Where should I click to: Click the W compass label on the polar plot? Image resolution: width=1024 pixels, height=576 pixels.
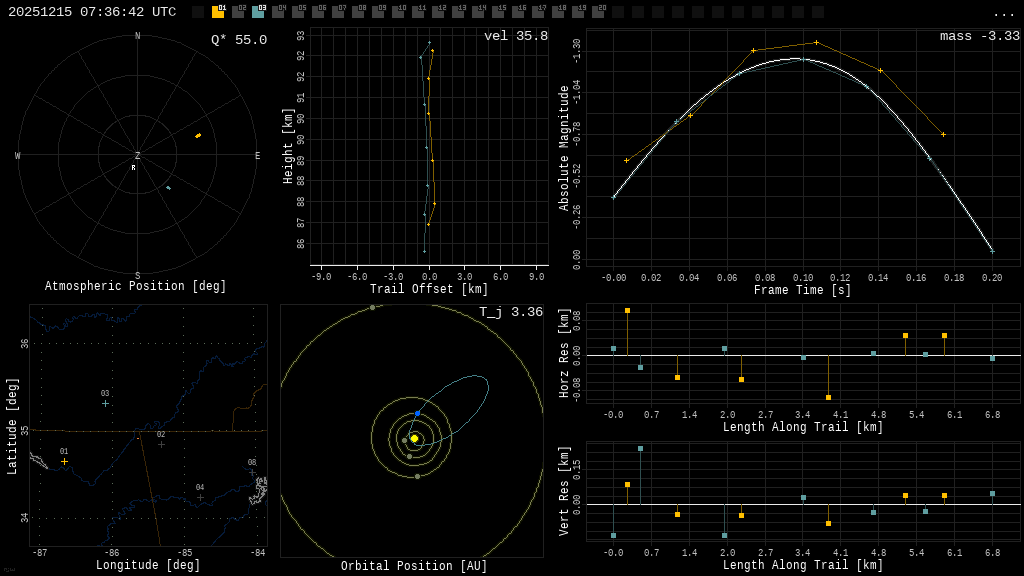pos(18,155)
